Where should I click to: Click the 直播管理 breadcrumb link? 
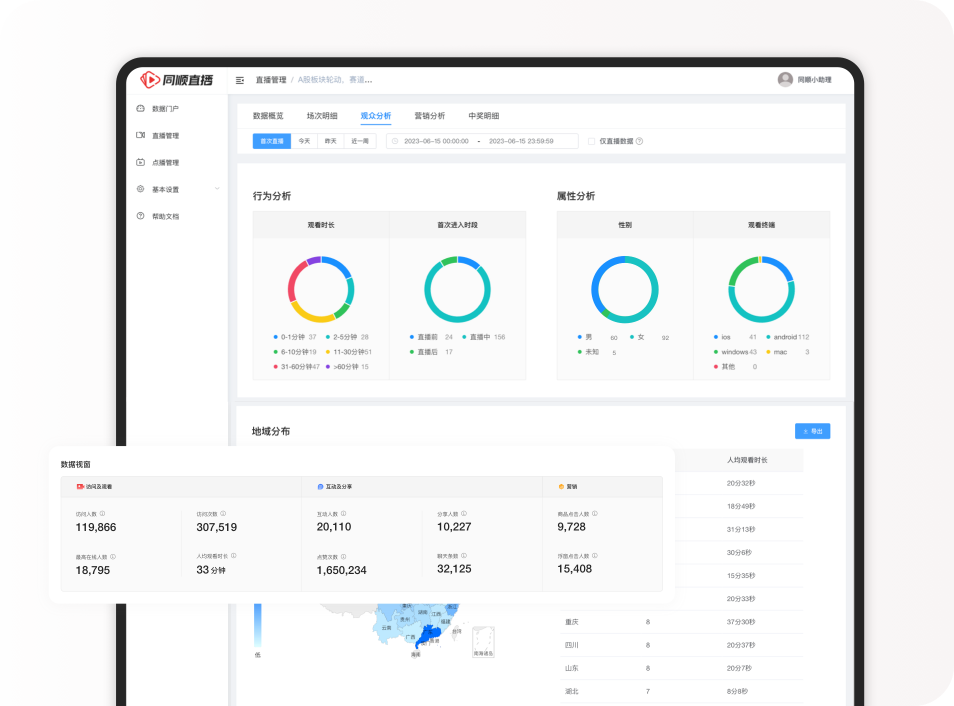coord(270,80)
